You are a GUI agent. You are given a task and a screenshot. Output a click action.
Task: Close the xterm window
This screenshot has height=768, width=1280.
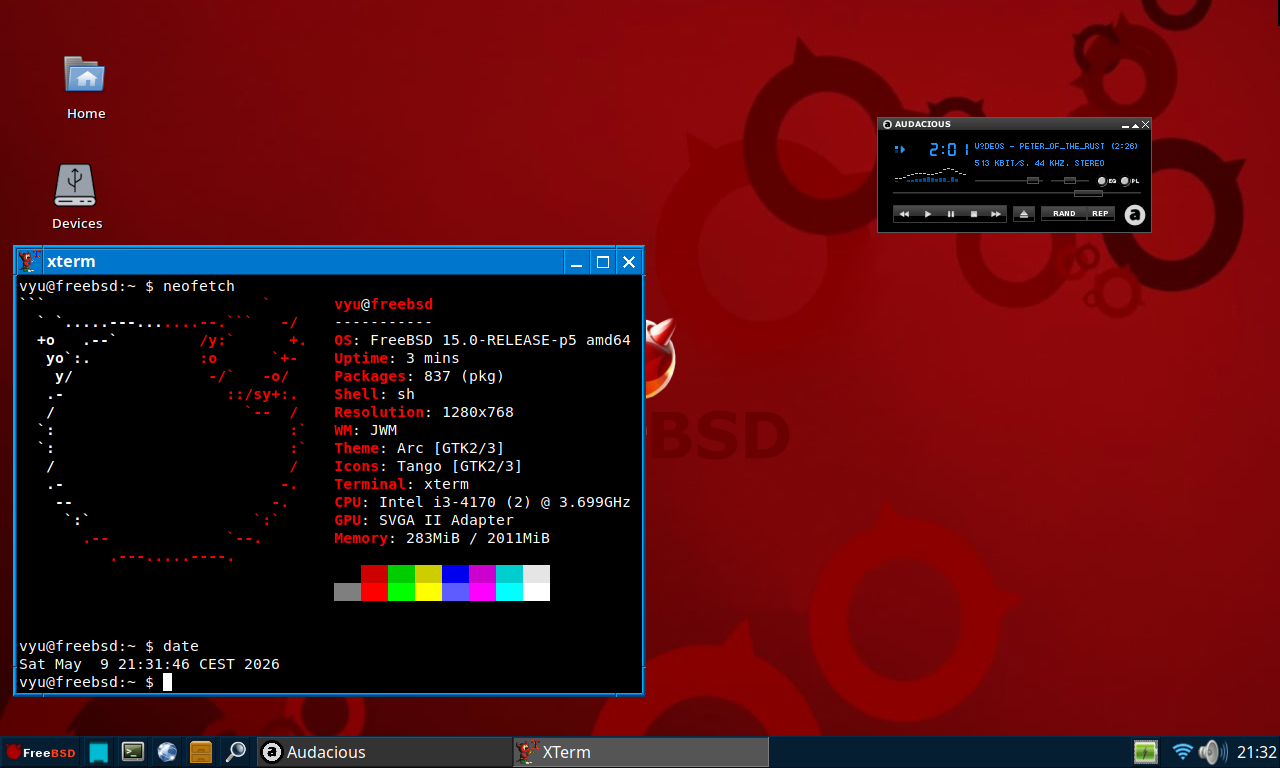click(629, 262)
